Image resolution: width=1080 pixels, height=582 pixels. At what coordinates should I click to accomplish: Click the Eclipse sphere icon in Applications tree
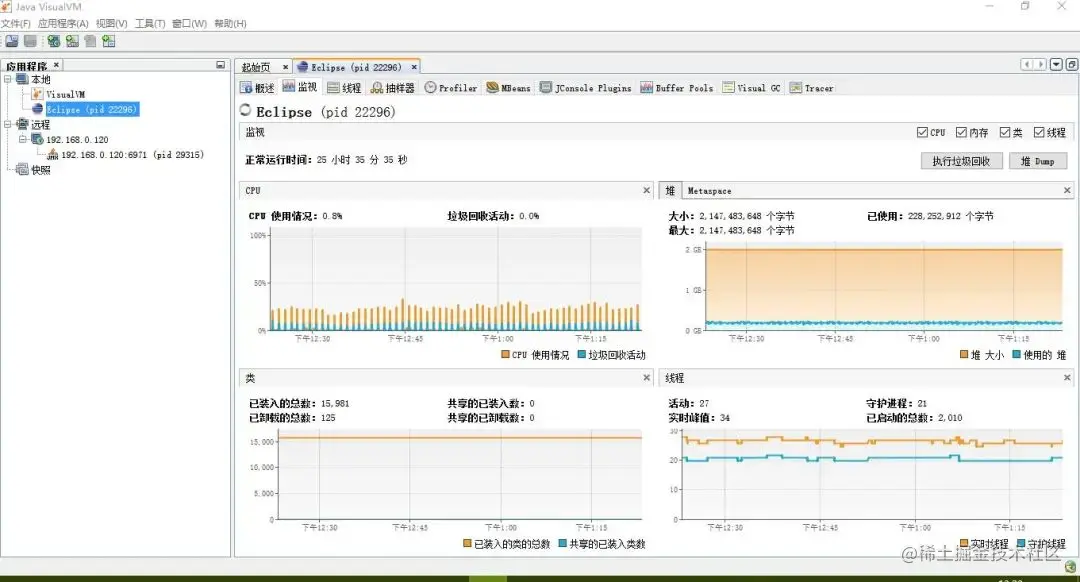pos(38,109)
